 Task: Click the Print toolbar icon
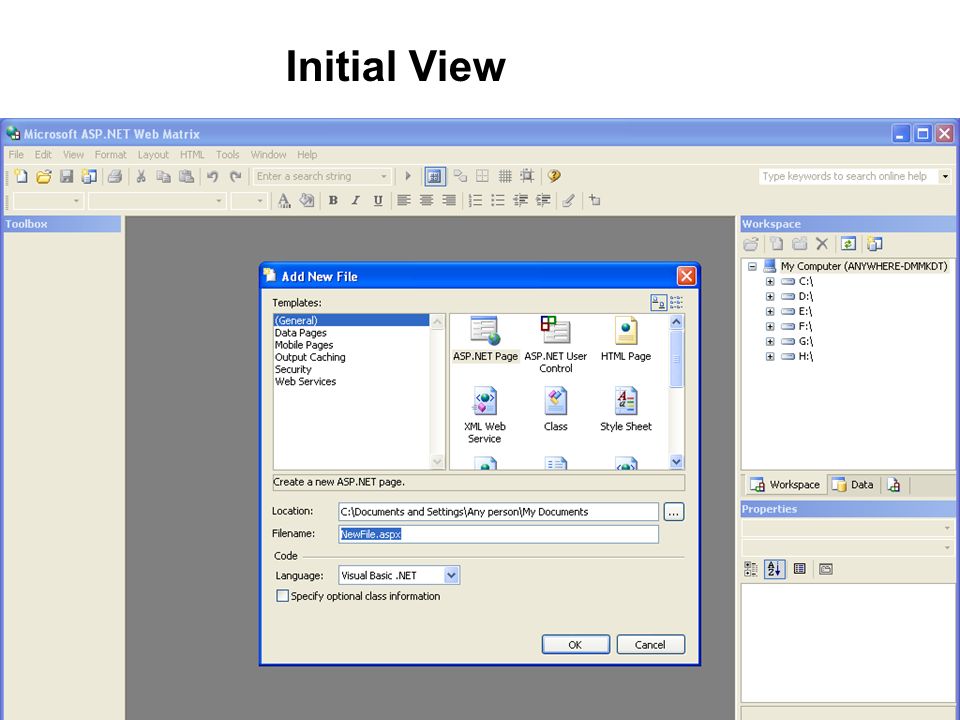coord(114,176)
